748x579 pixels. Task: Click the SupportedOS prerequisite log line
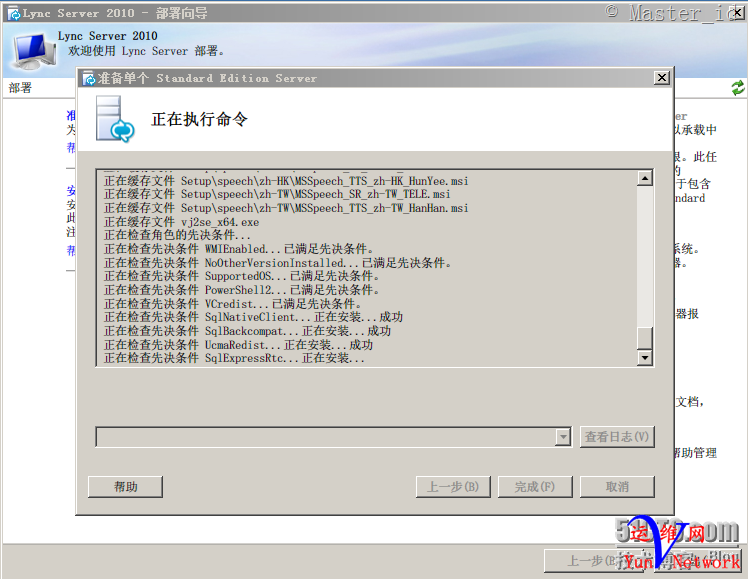[242, 276]
